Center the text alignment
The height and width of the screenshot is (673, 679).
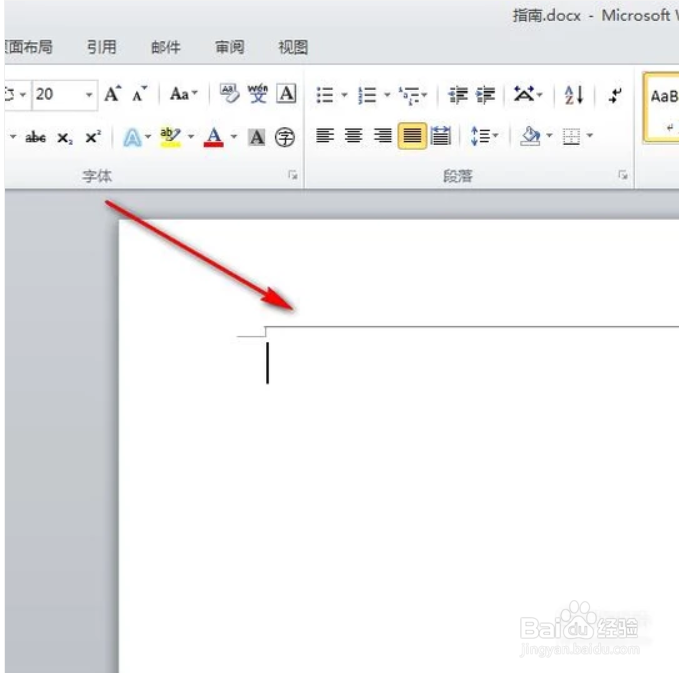click(353, 136)
